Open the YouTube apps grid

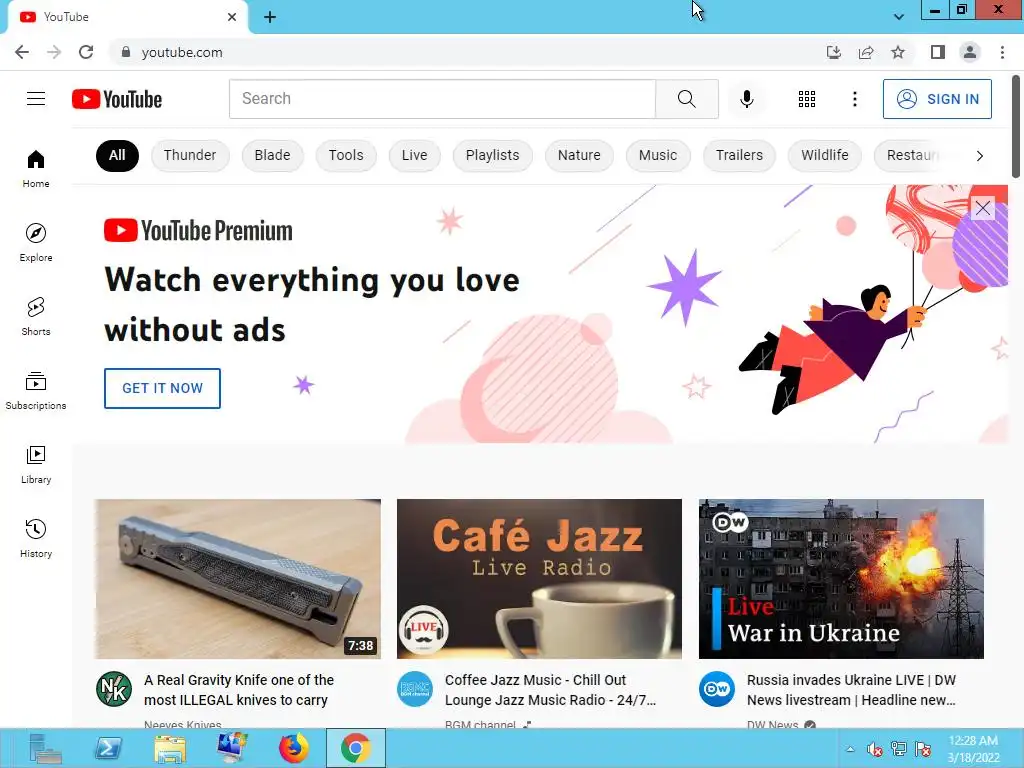[807, 99]
